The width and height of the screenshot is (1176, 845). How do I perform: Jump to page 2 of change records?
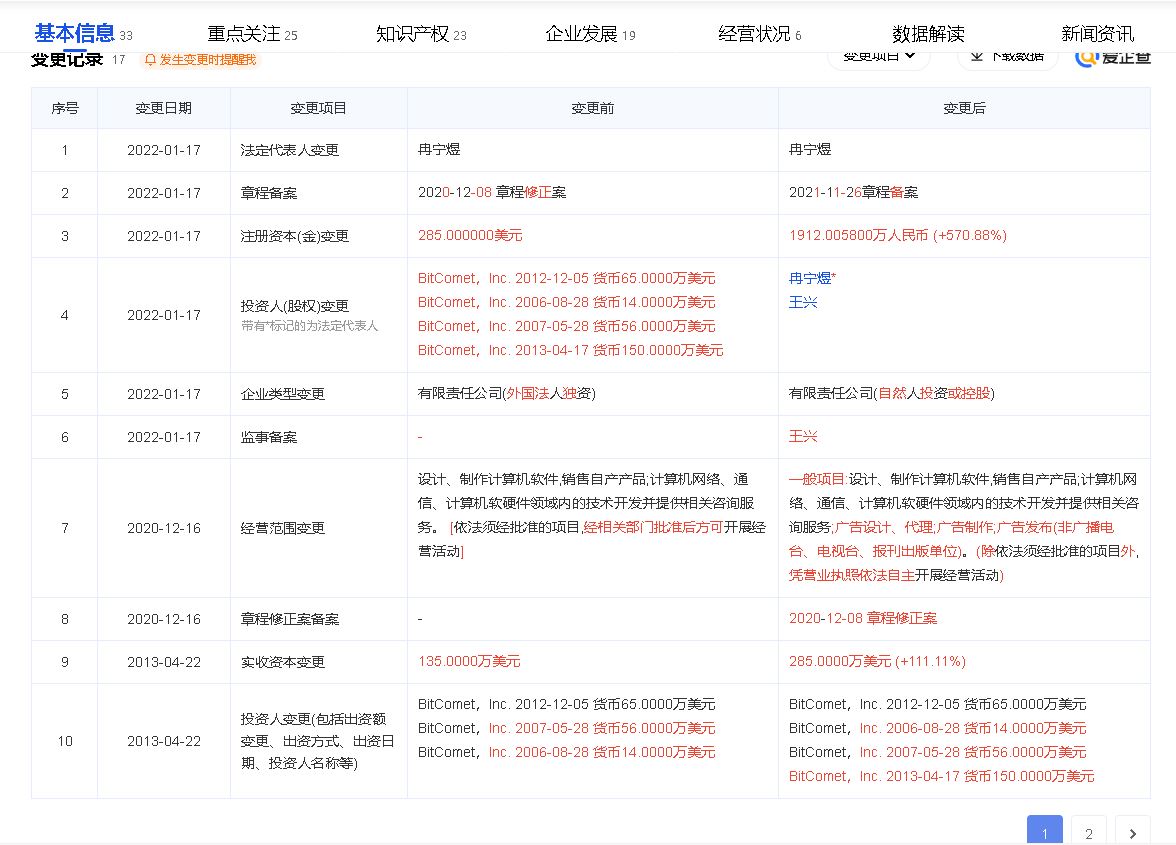1089,832
